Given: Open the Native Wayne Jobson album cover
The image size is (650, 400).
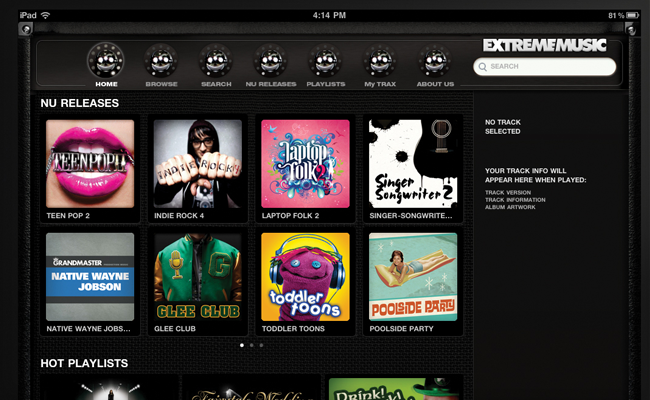Looking at the screenshot, I should coord(90,277).
